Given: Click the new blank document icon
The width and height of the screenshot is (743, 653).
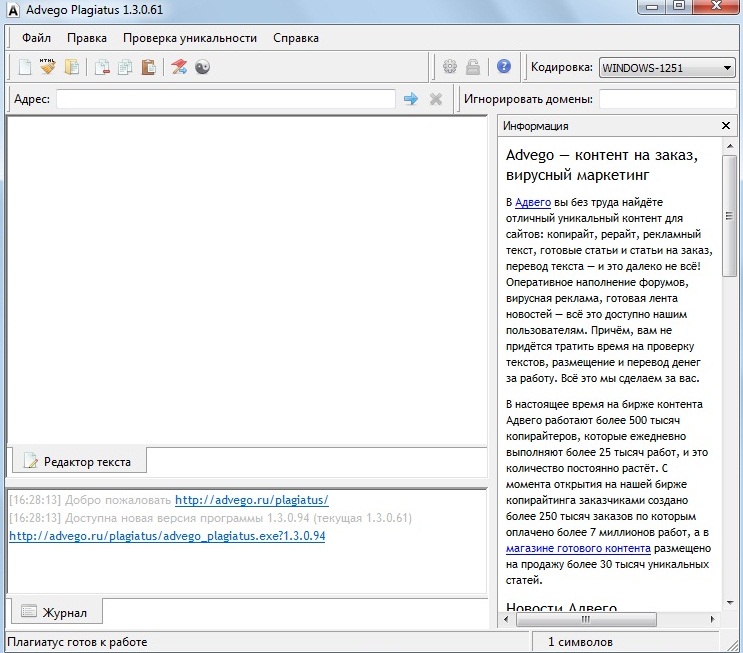Looking at the screenshot, I should point(25,68).
